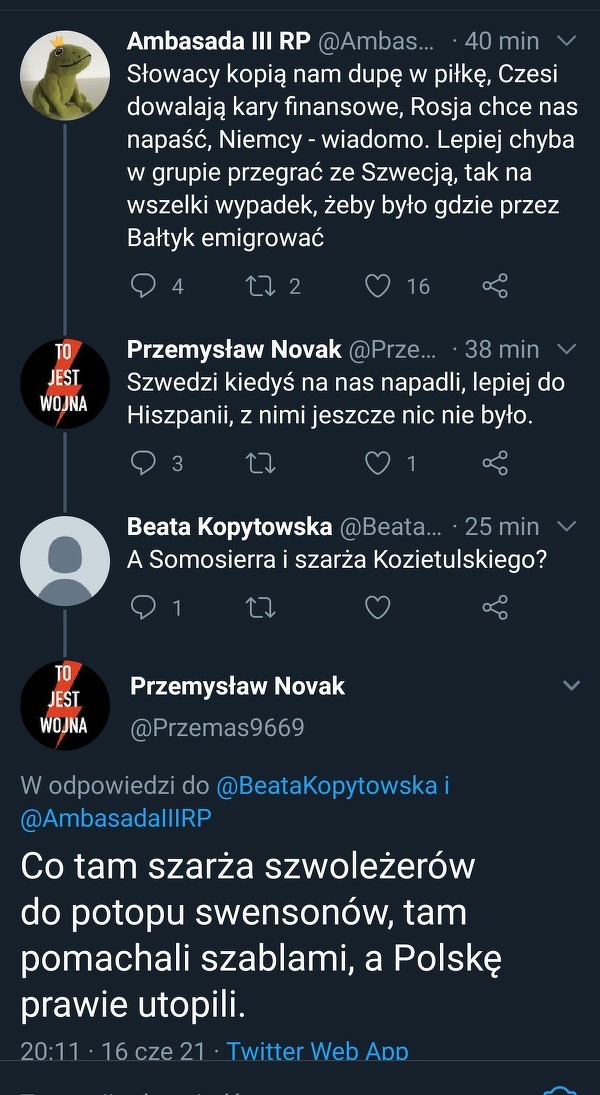The width and height of the screenshot is (600, 1095).
Task: Share Ambasada III RP's tweet
Action: [x=495, y=286]
